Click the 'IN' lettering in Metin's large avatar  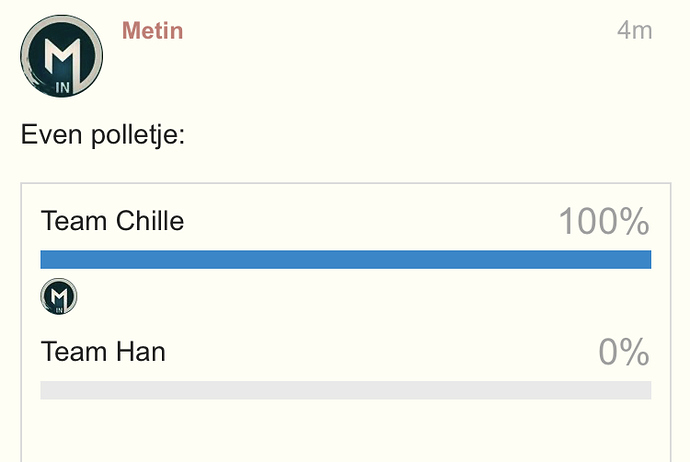click(x=62, y=88)
